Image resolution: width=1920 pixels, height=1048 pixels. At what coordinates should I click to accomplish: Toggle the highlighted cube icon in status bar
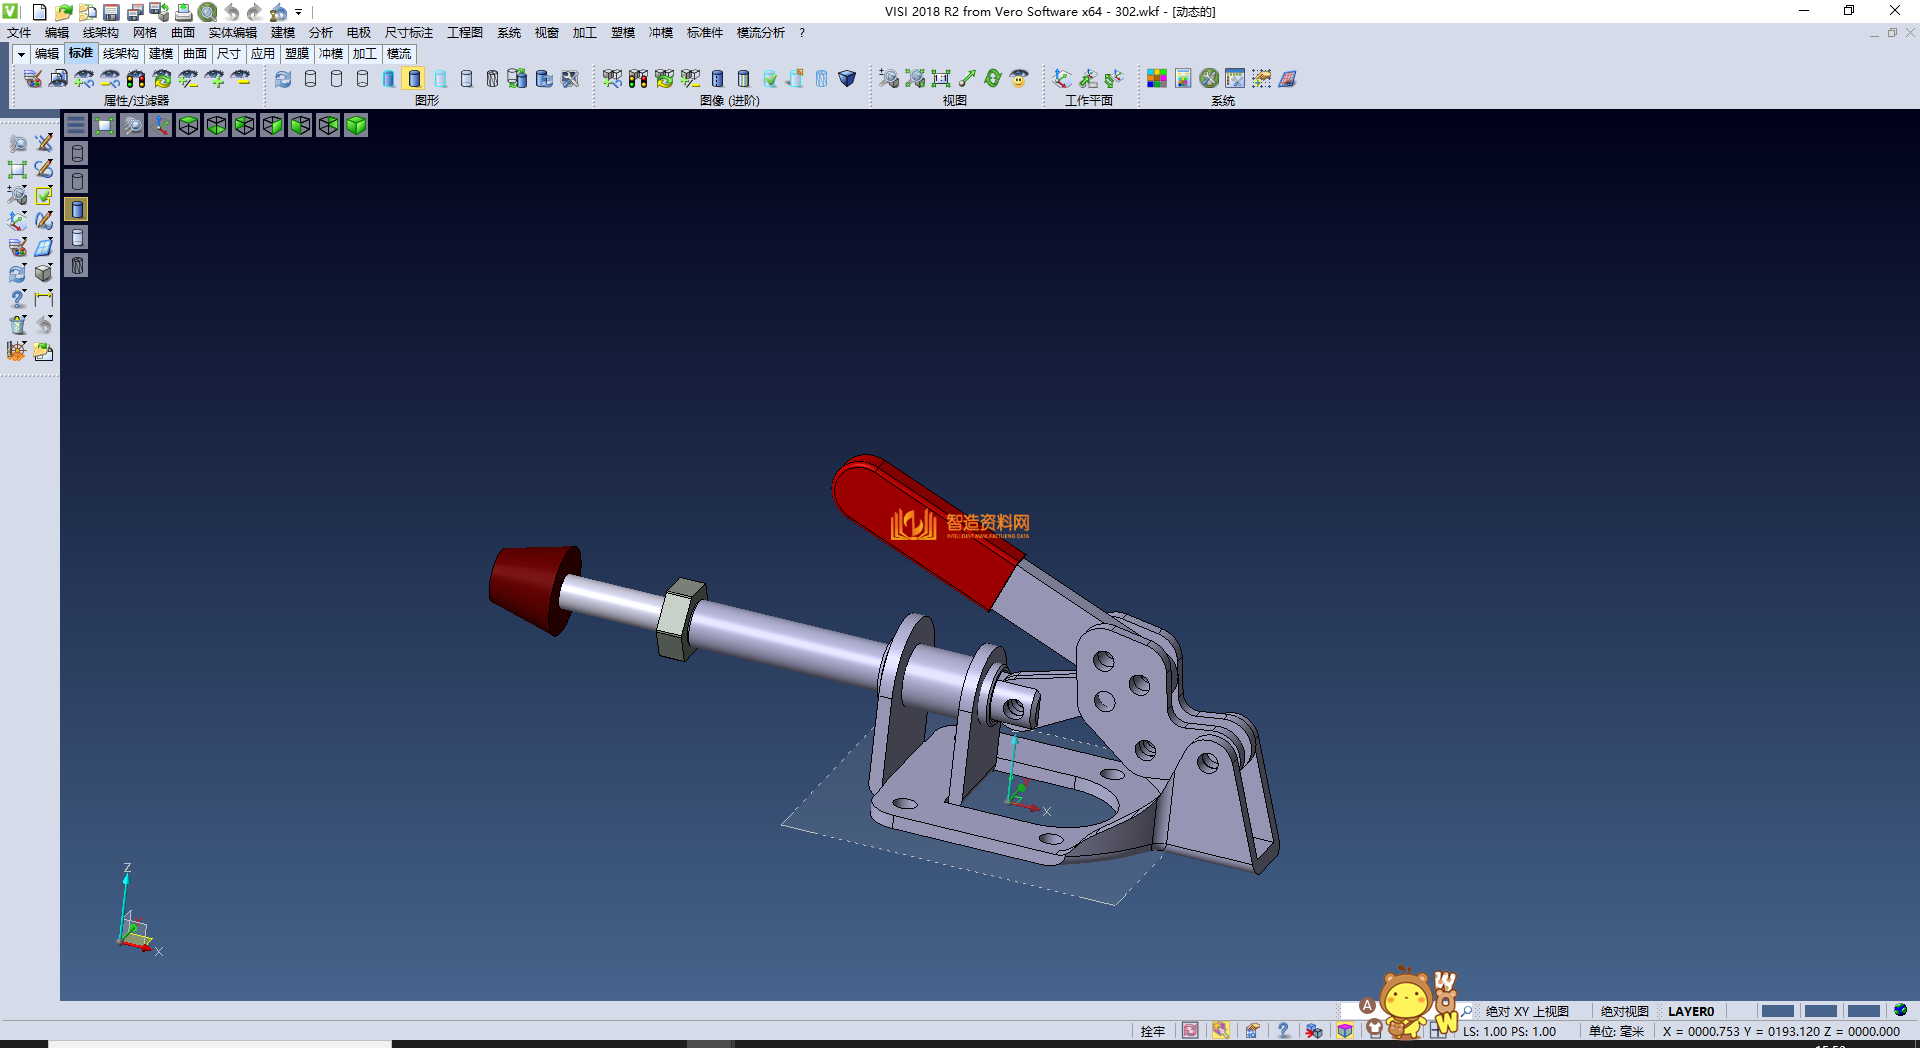click(1345, 1030)
